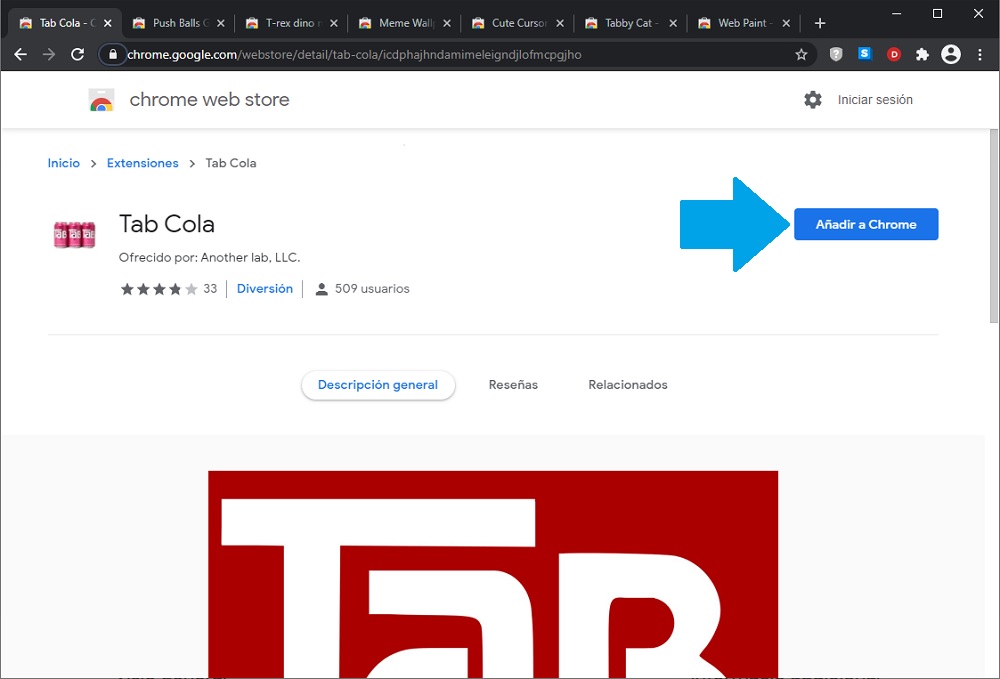
Task: Open the Chrome profile avatar icon
Action: (x=951, y=55)
